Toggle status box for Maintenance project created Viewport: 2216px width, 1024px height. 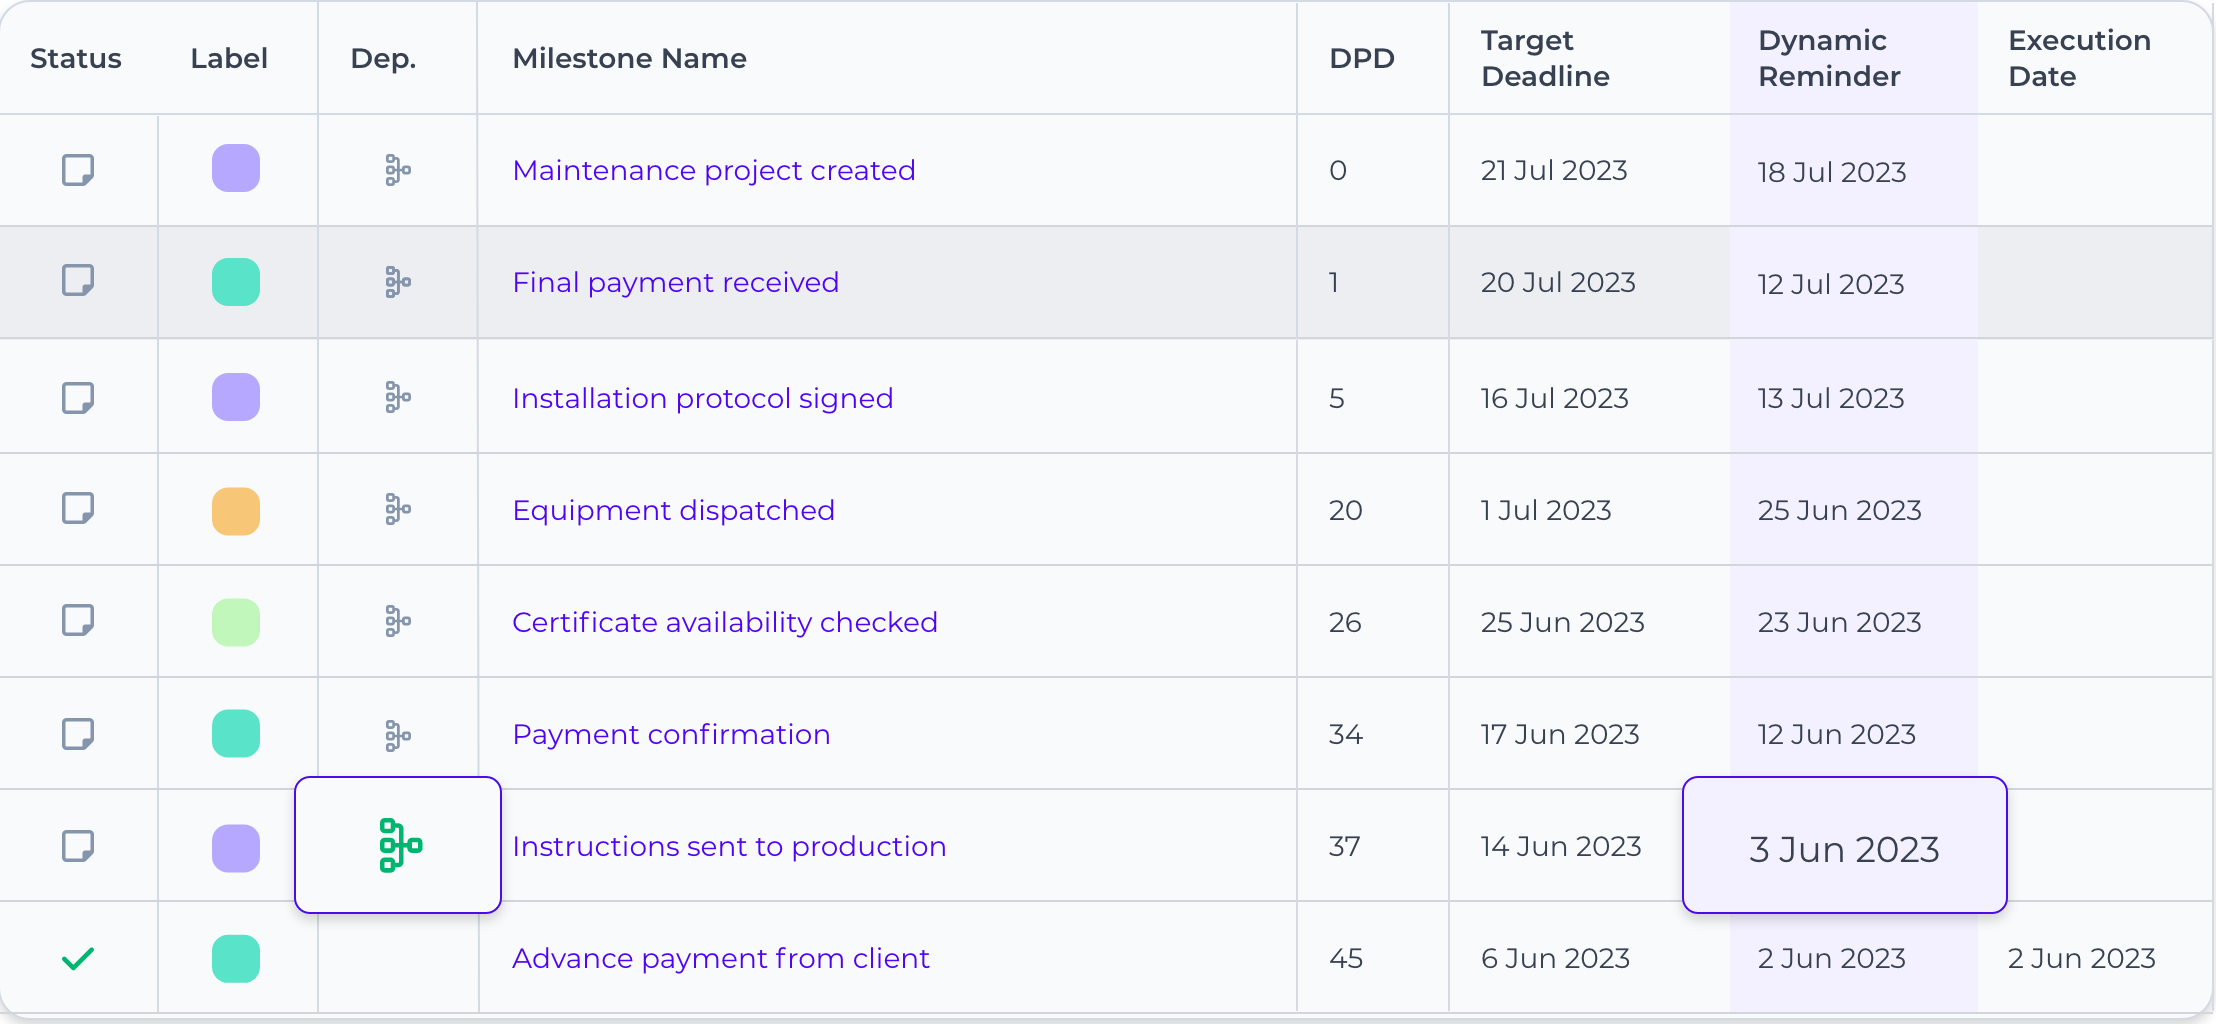78,170
